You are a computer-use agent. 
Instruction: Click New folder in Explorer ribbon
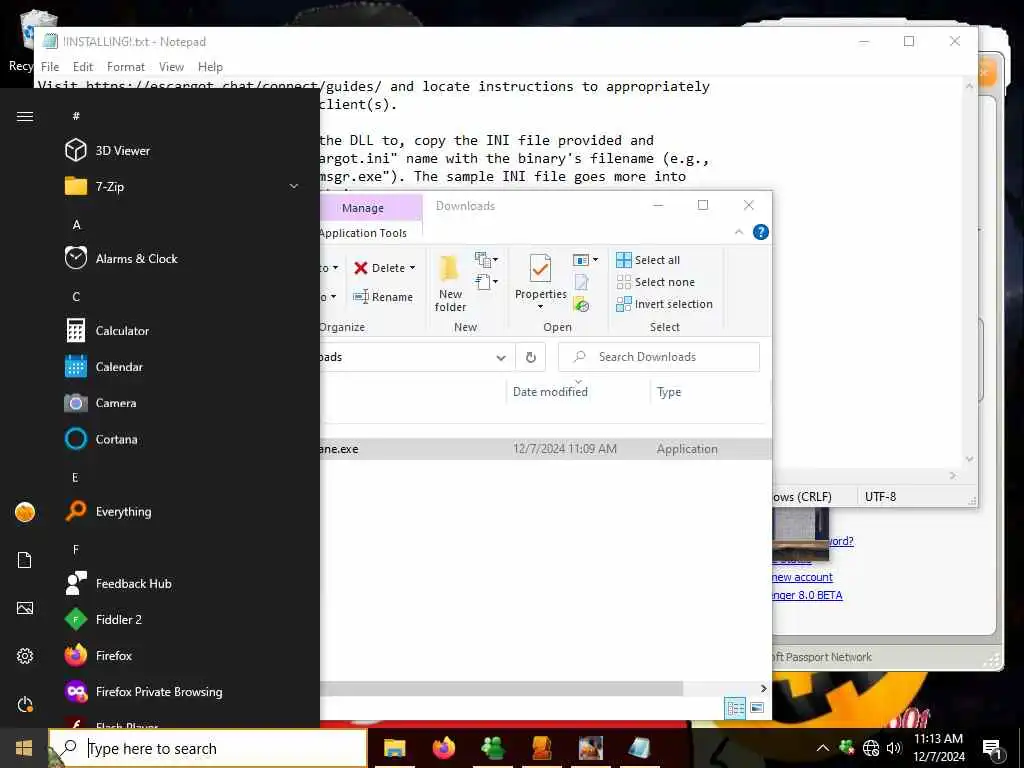pyautogui.click(x=450, y=283)
